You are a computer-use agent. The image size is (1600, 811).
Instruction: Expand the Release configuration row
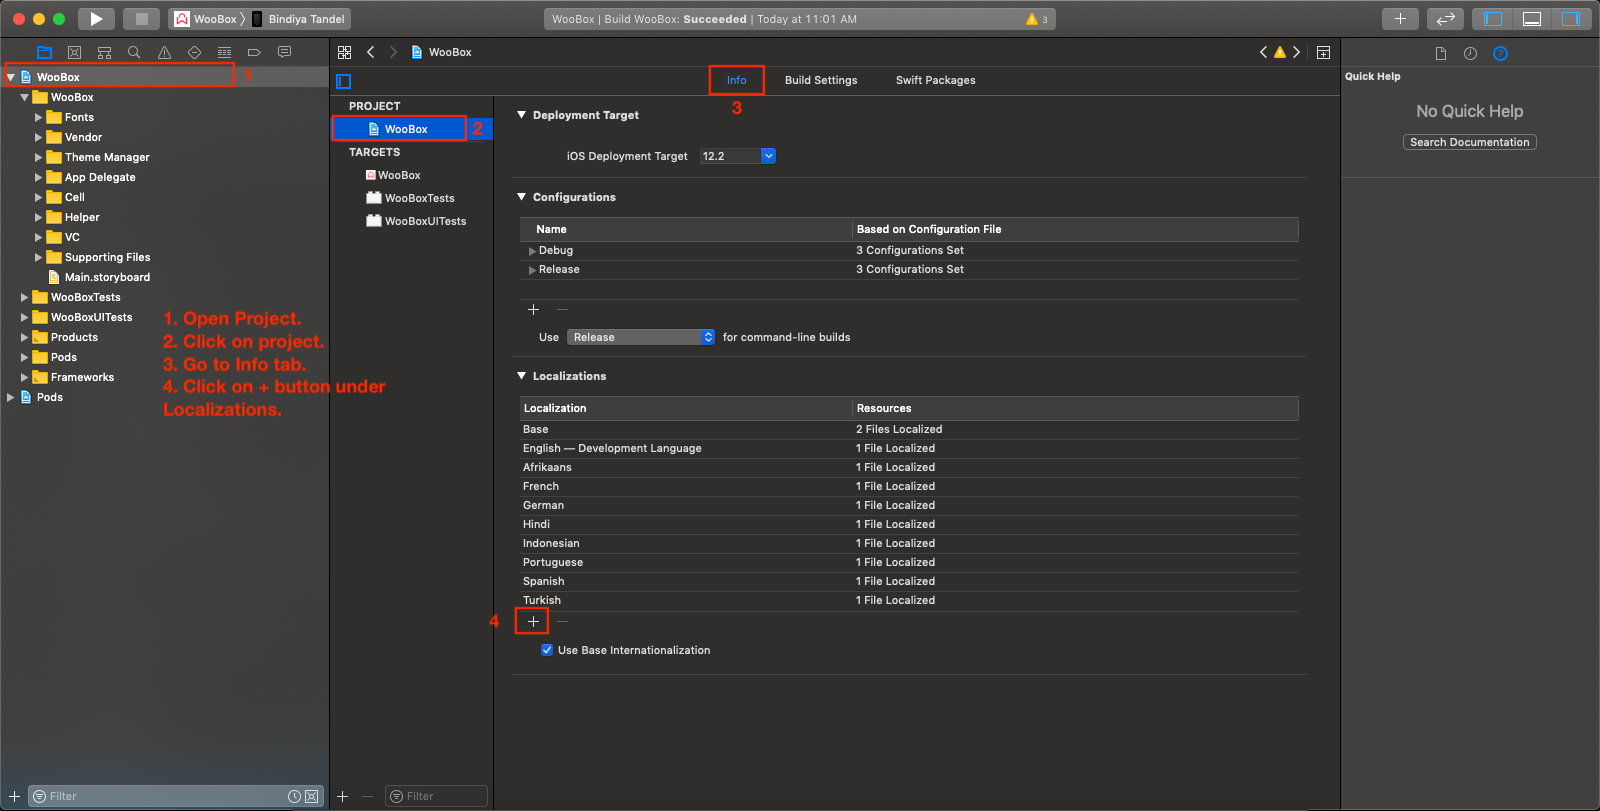tap(532, 270)
